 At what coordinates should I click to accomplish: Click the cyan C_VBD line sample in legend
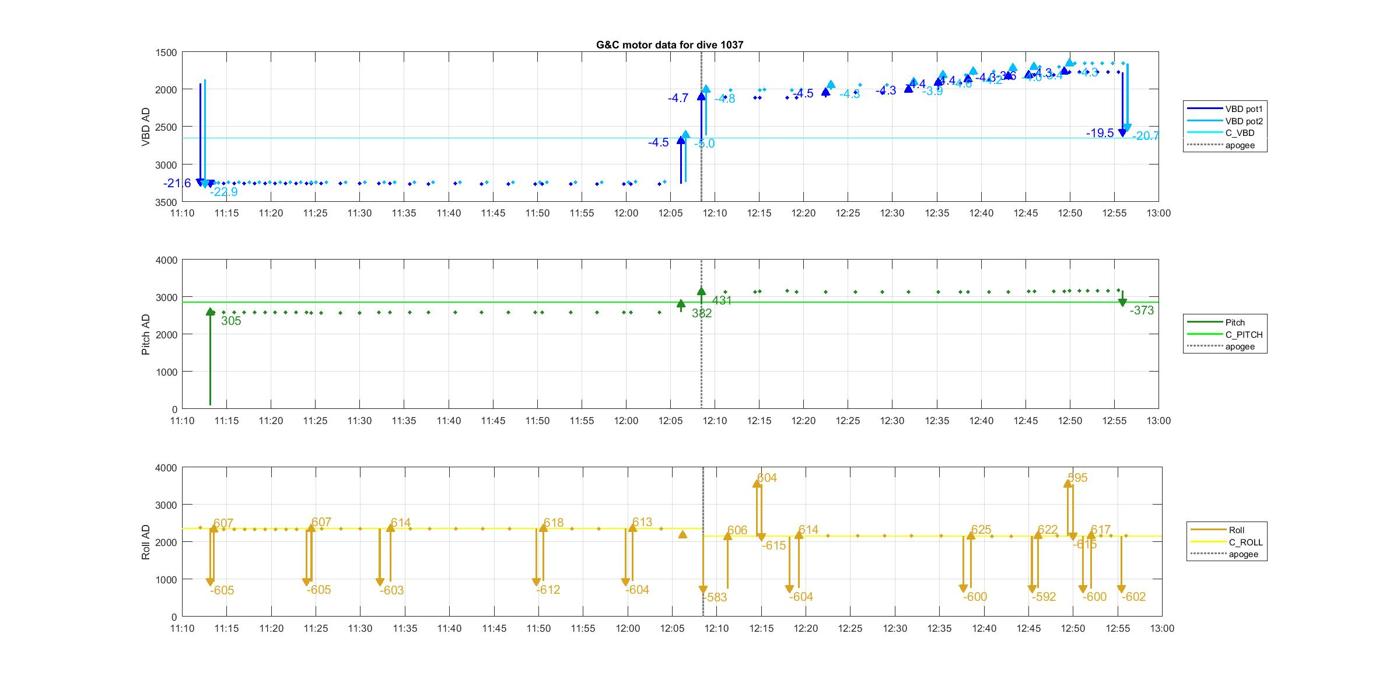click(x=1204, y=133)
